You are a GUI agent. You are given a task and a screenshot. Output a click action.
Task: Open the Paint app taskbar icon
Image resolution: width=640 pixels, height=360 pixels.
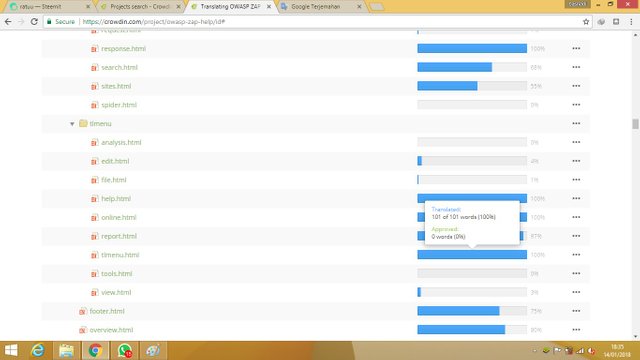[153, 351]
